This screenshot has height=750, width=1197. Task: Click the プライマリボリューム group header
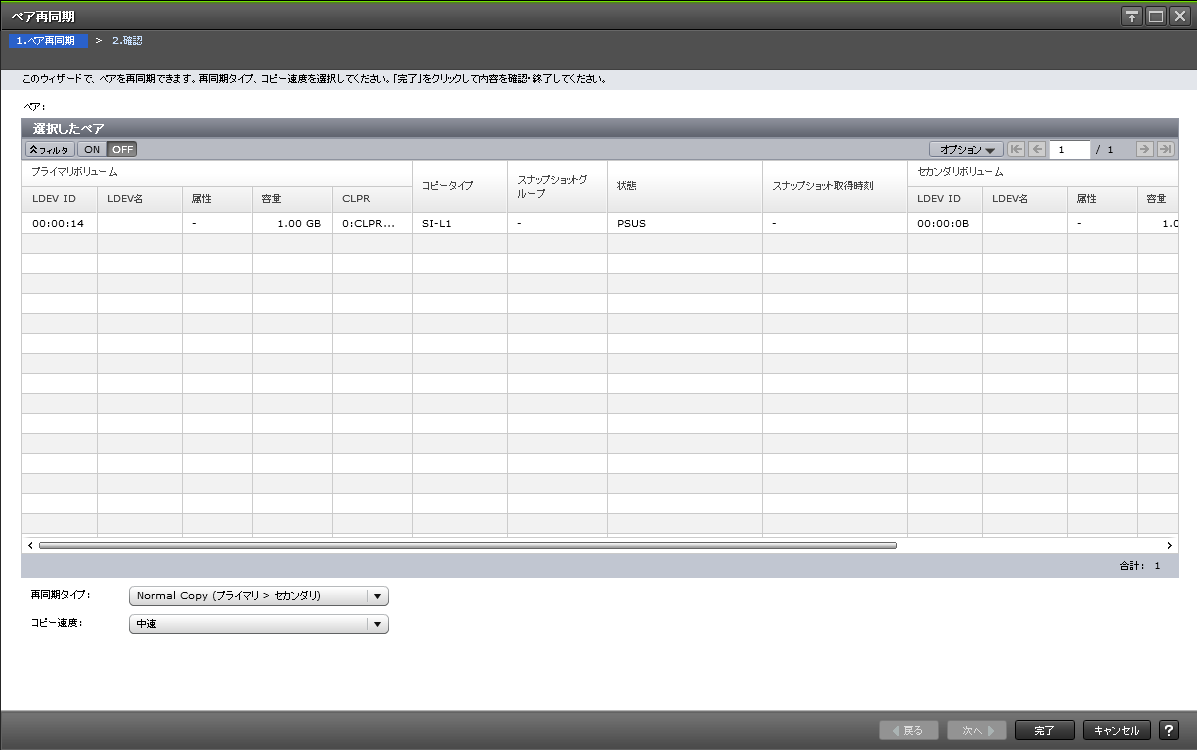(217, 173)
